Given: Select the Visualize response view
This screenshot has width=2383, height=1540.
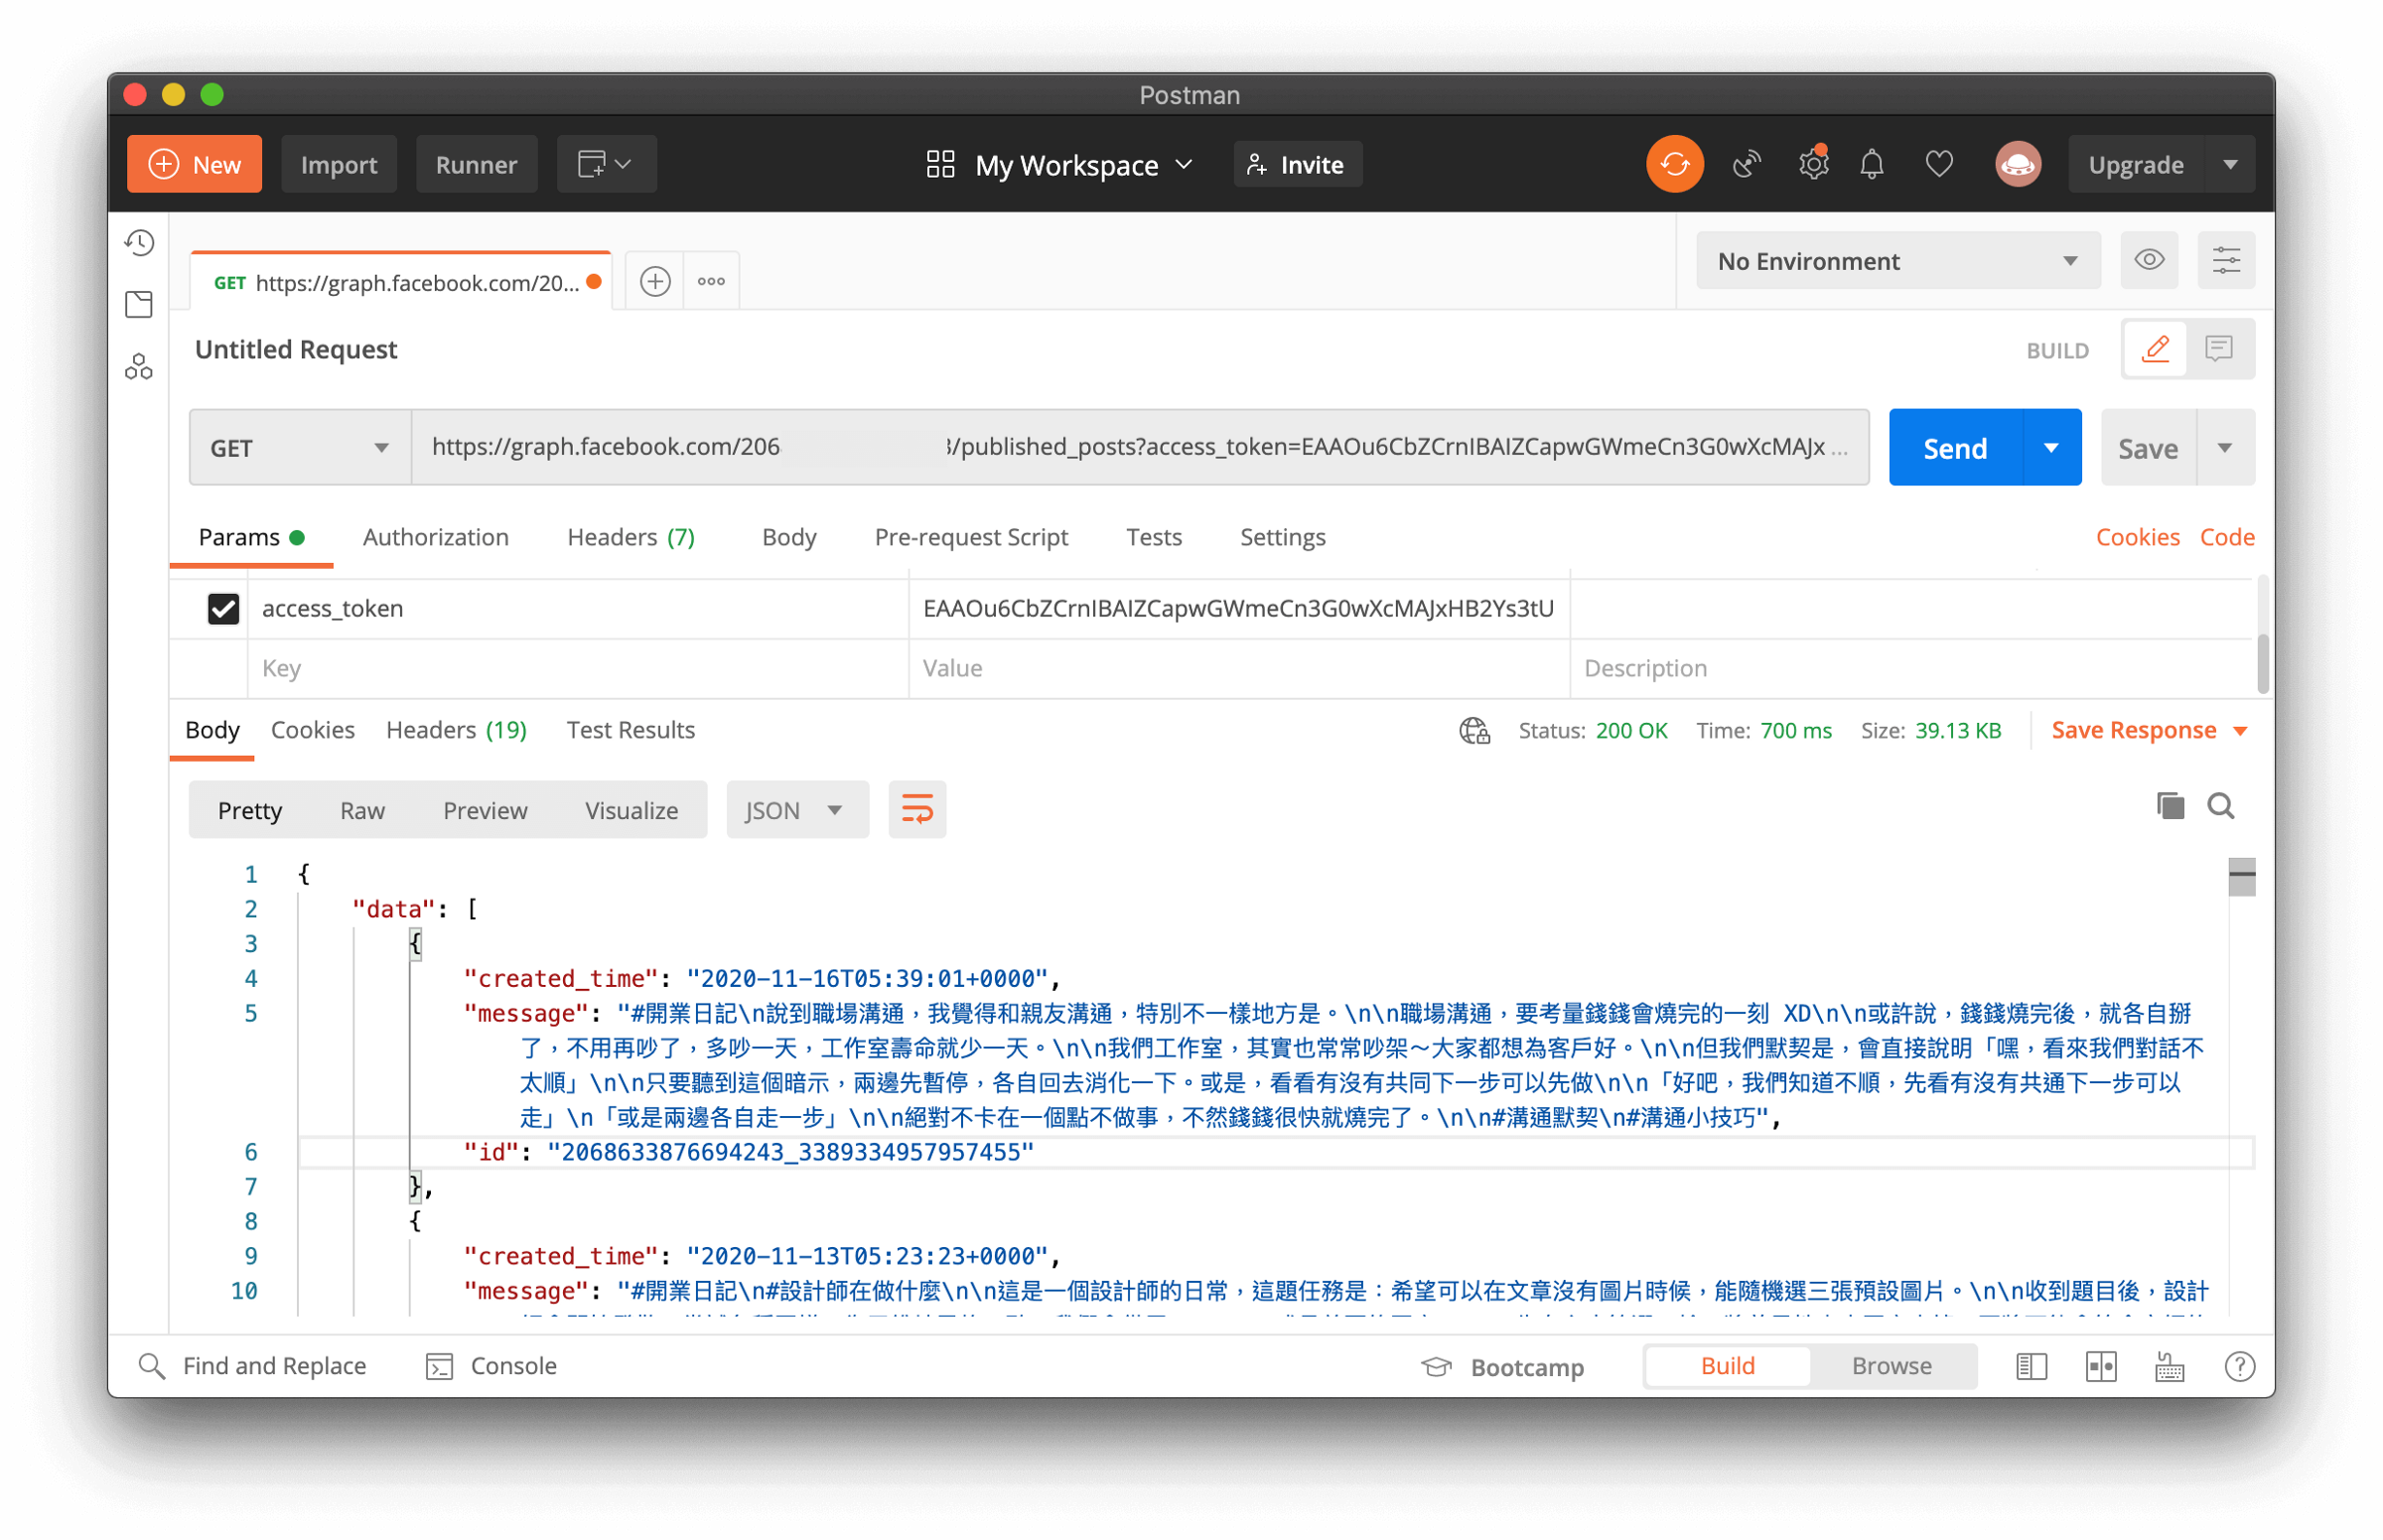Looking at the screenshot, I should 631,810.
